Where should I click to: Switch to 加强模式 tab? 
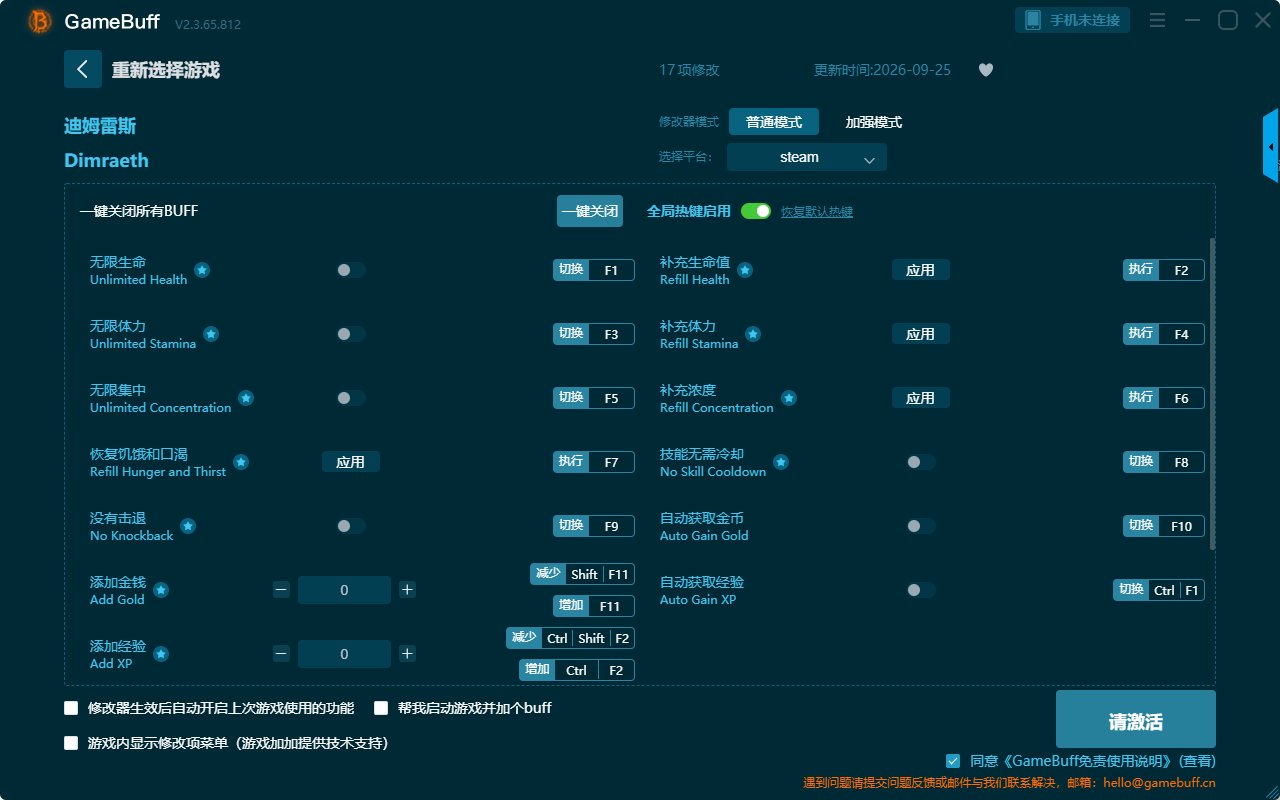click(874, 122)
